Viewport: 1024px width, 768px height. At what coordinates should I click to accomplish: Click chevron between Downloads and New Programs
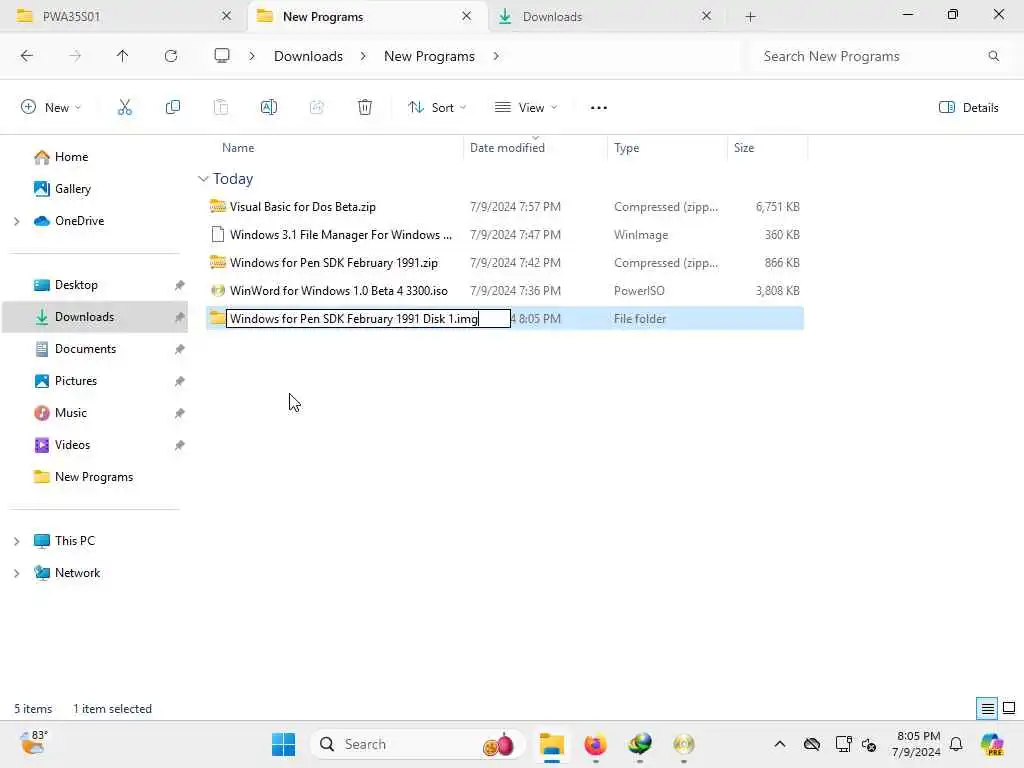(x=363, y=56)
